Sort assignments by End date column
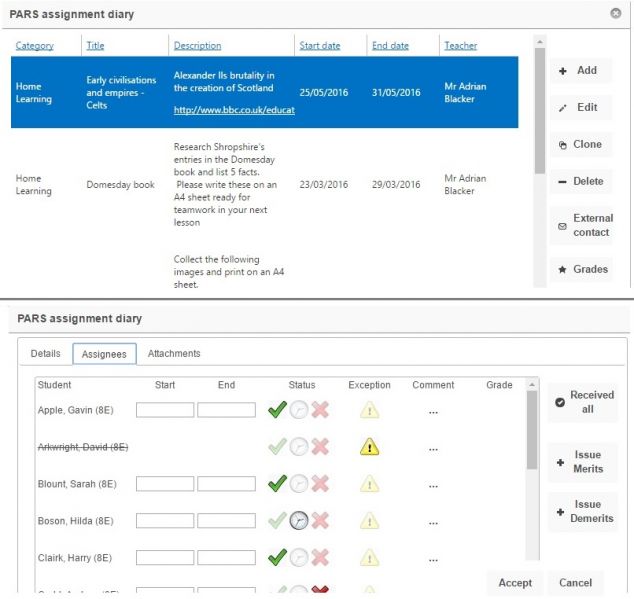634x599 pixels. coord(390,46)
